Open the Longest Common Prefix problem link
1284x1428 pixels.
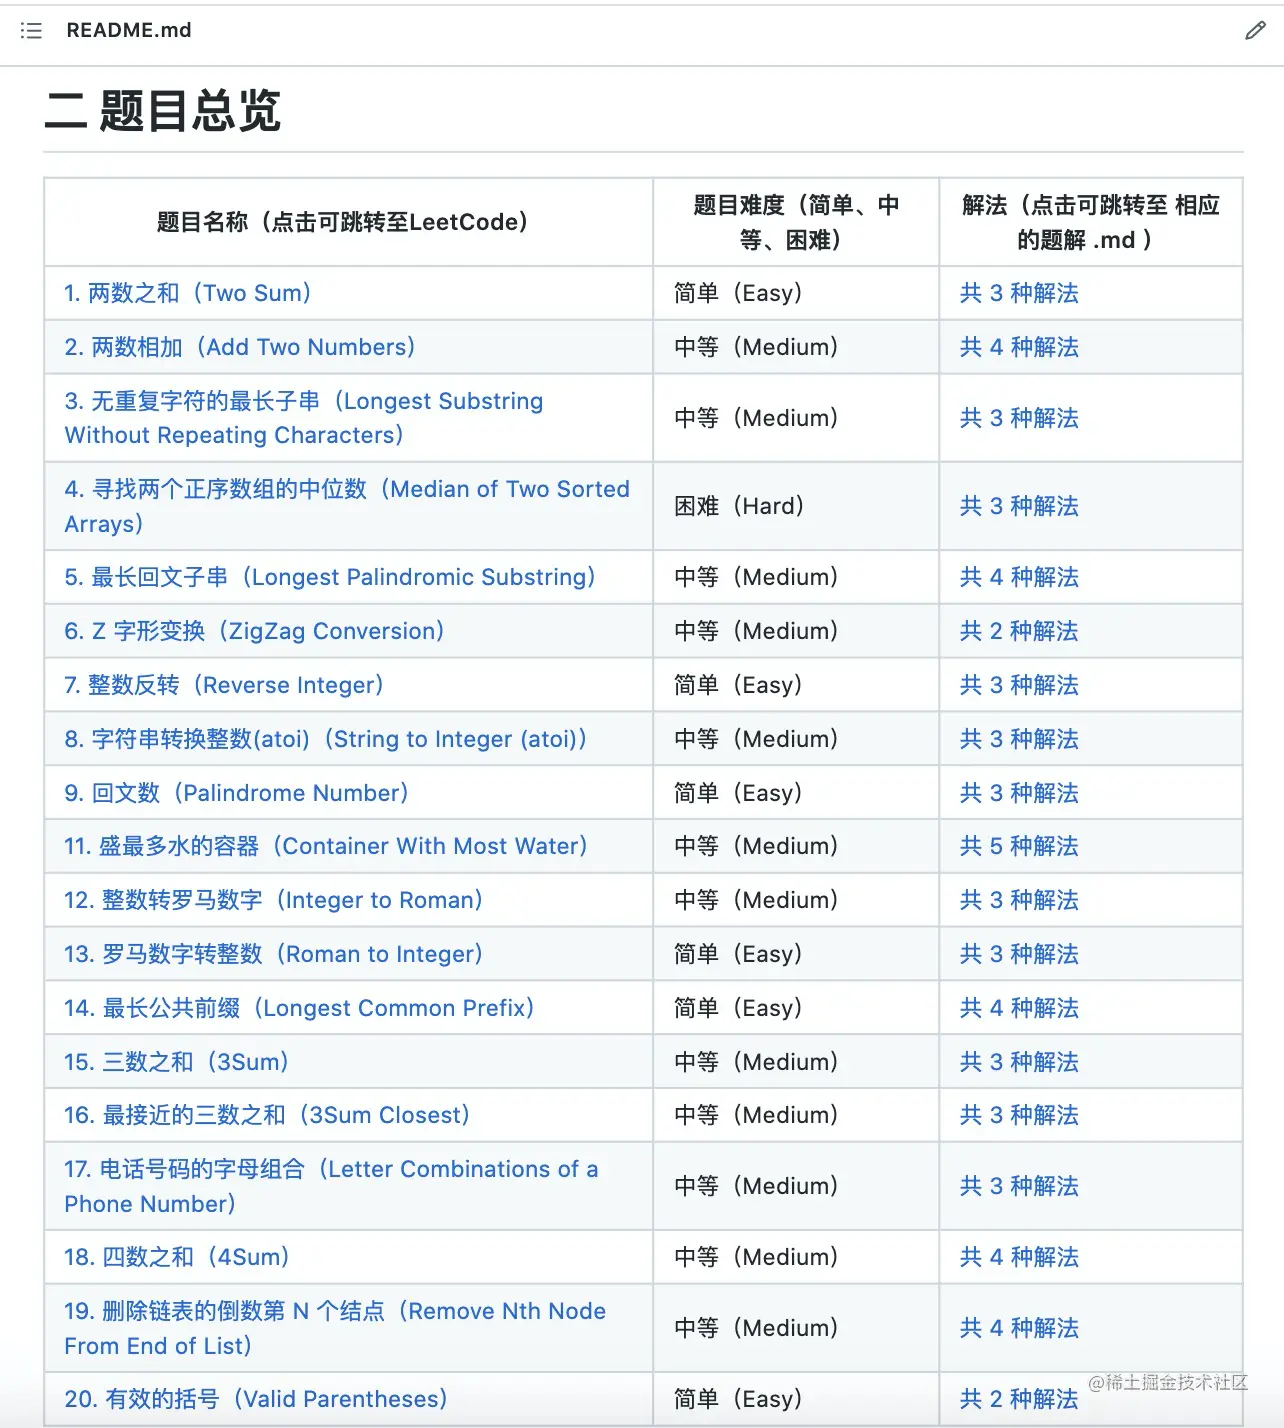pos(297,1008)
